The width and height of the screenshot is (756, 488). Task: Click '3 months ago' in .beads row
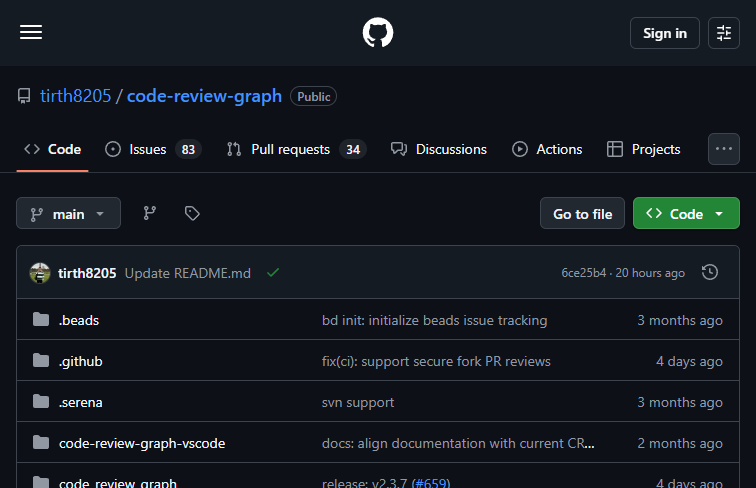pyautogui.click(x=680, y=320)
